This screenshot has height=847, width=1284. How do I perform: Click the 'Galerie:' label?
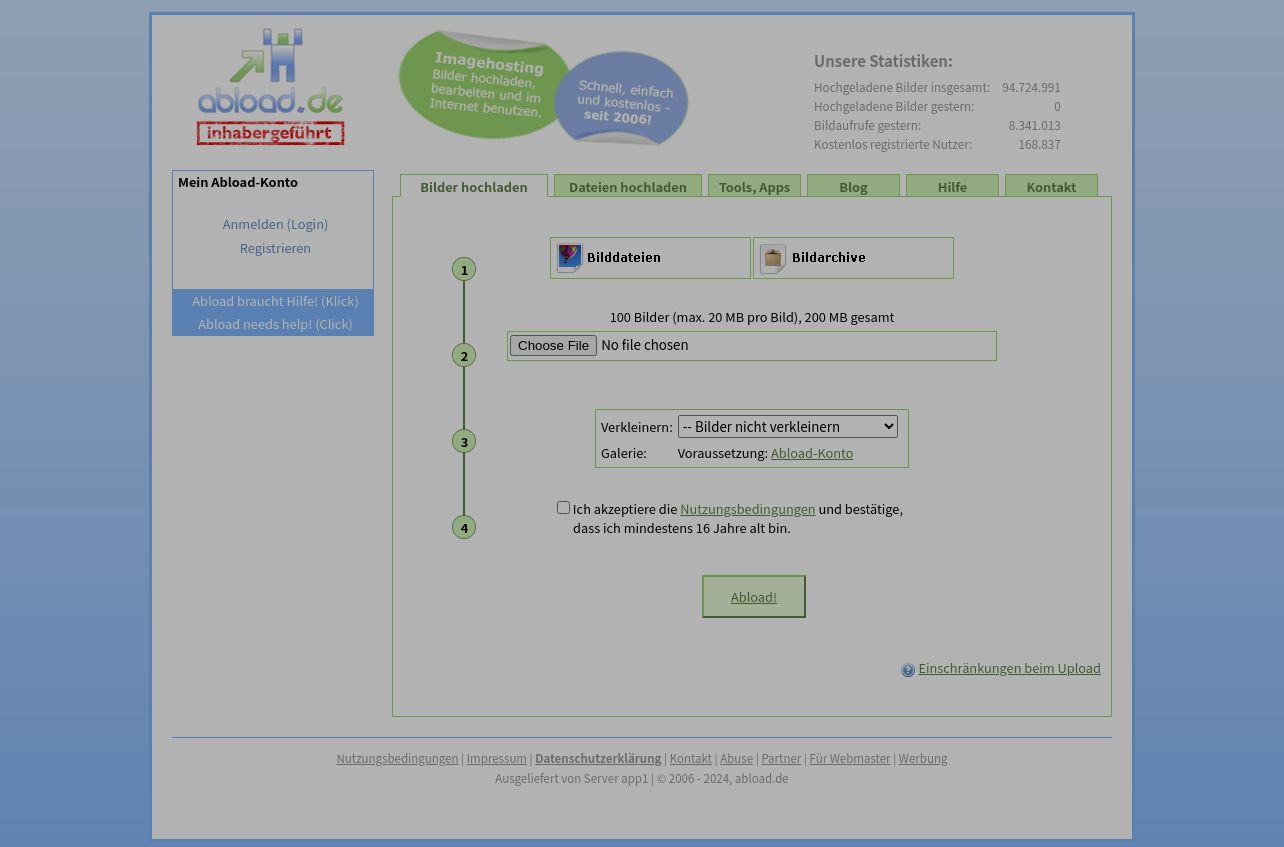click(x=624, y=453)
